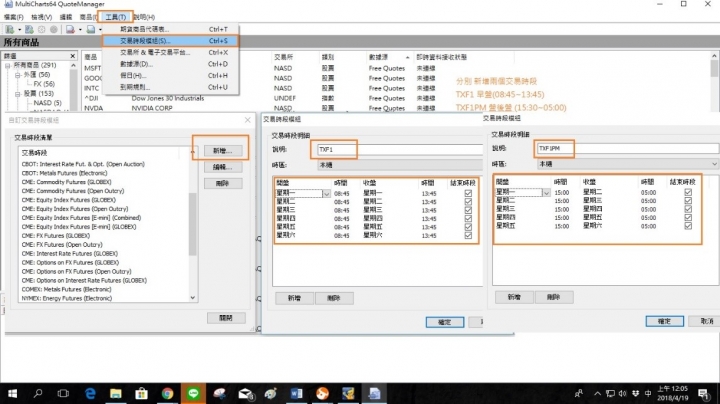The height and width of the screenshot is (404, 720).
Task: Click the add symbol toolbar icon
Action: (x=10, y=29)
